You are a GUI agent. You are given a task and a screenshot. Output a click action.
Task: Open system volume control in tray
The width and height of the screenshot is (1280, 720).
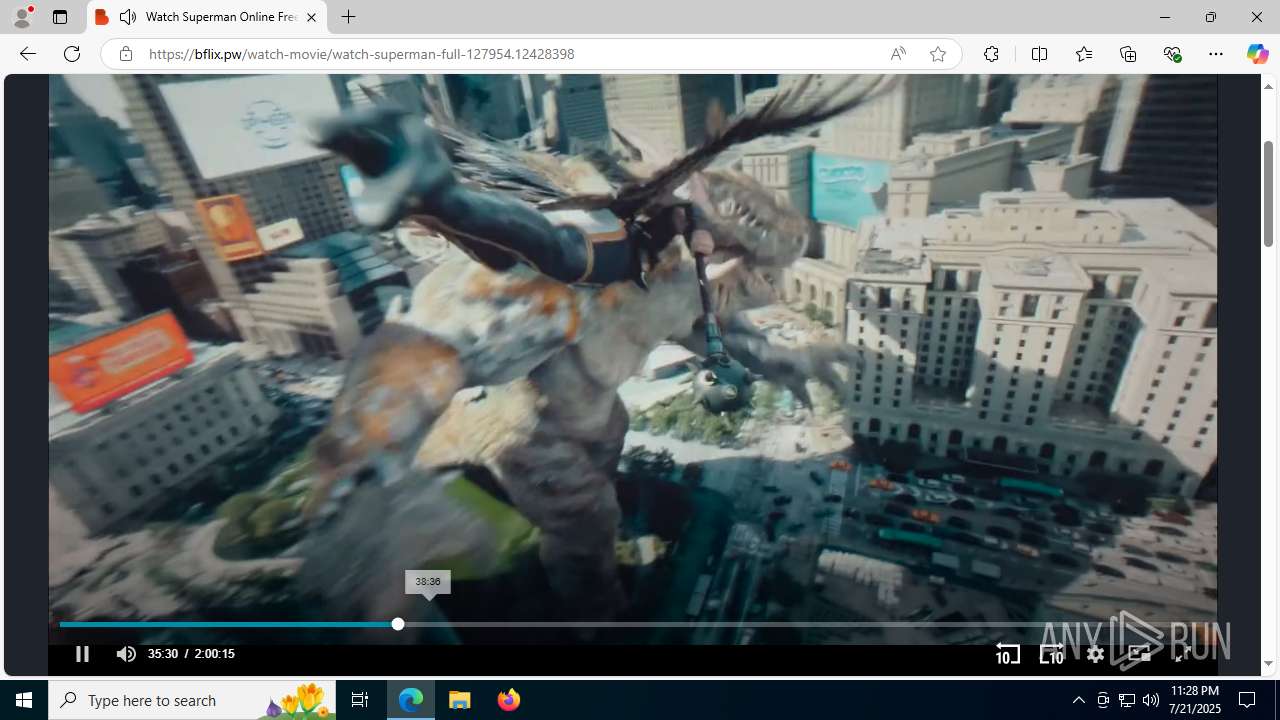1150,700
